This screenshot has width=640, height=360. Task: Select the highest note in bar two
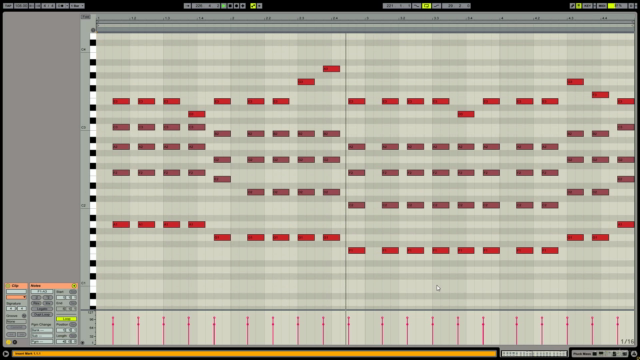tap(331, 69)
